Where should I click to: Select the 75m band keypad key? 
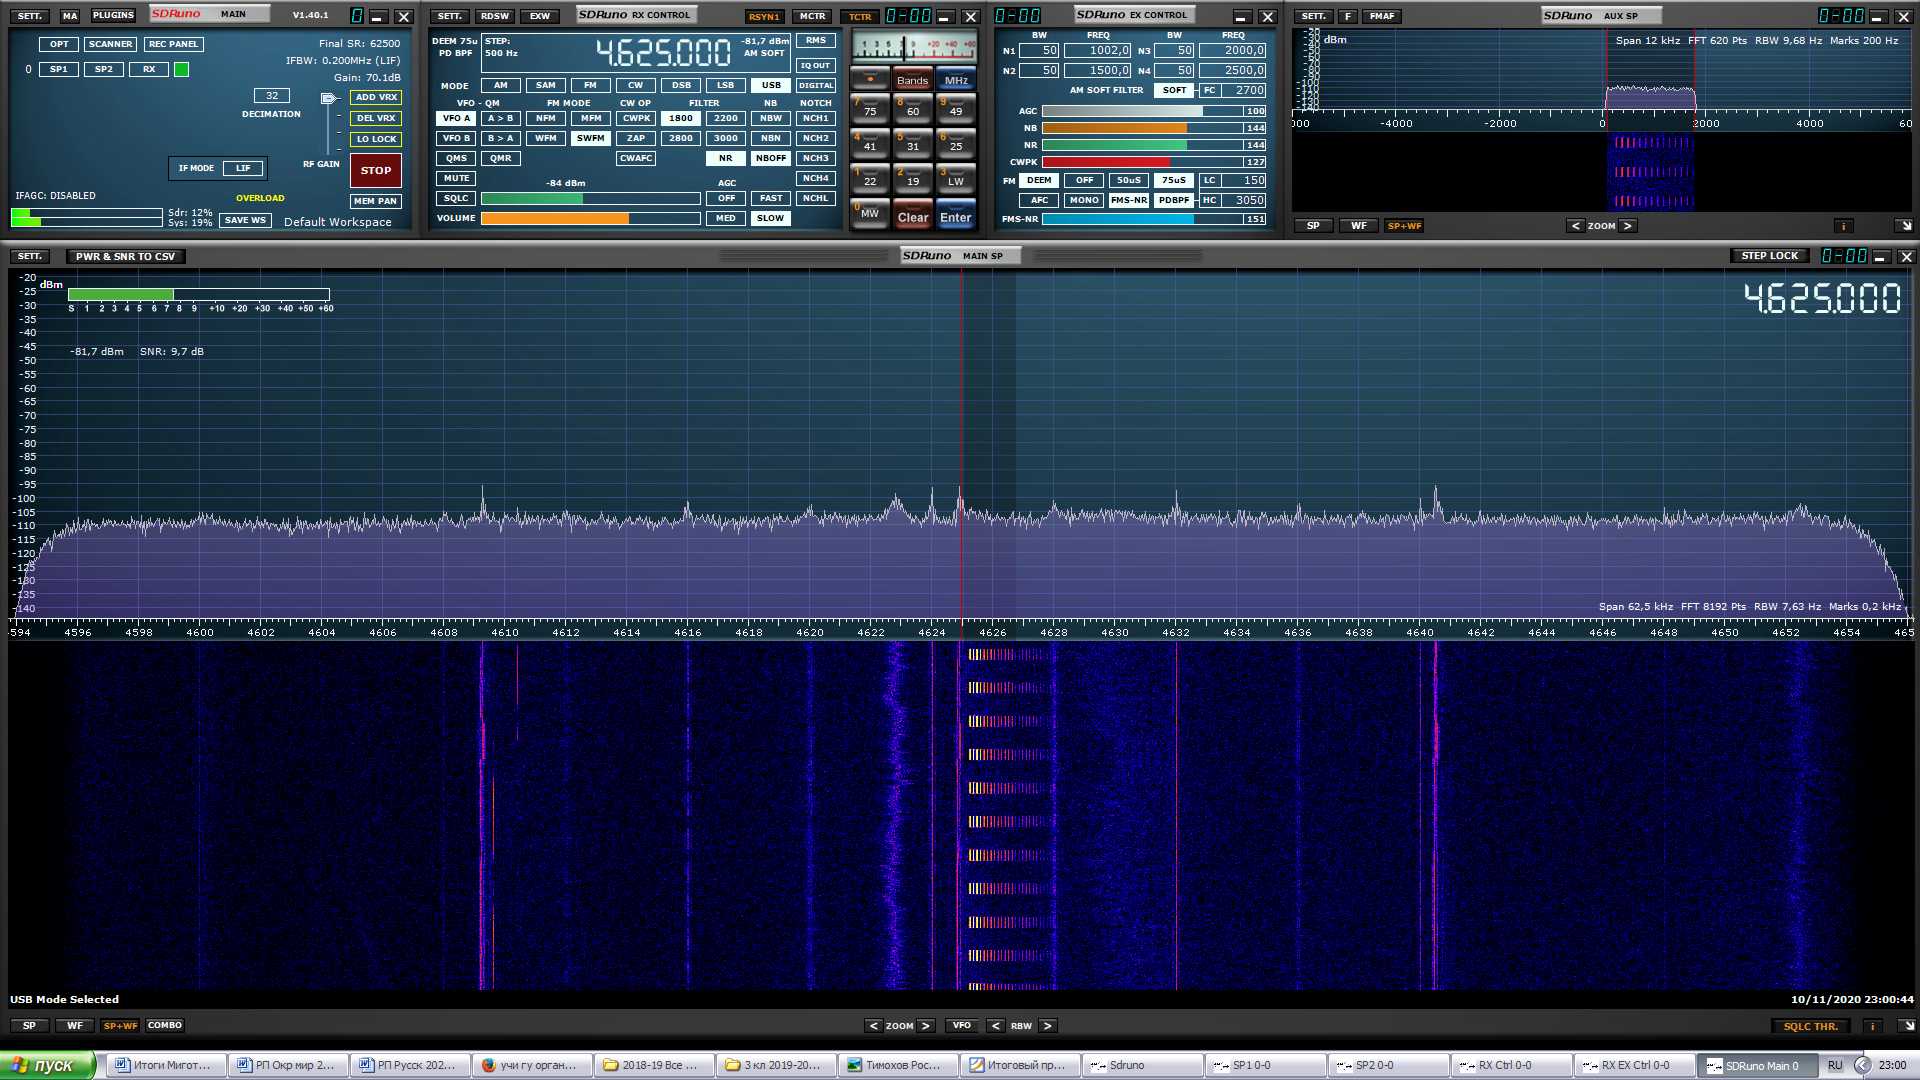pos(870,109)
